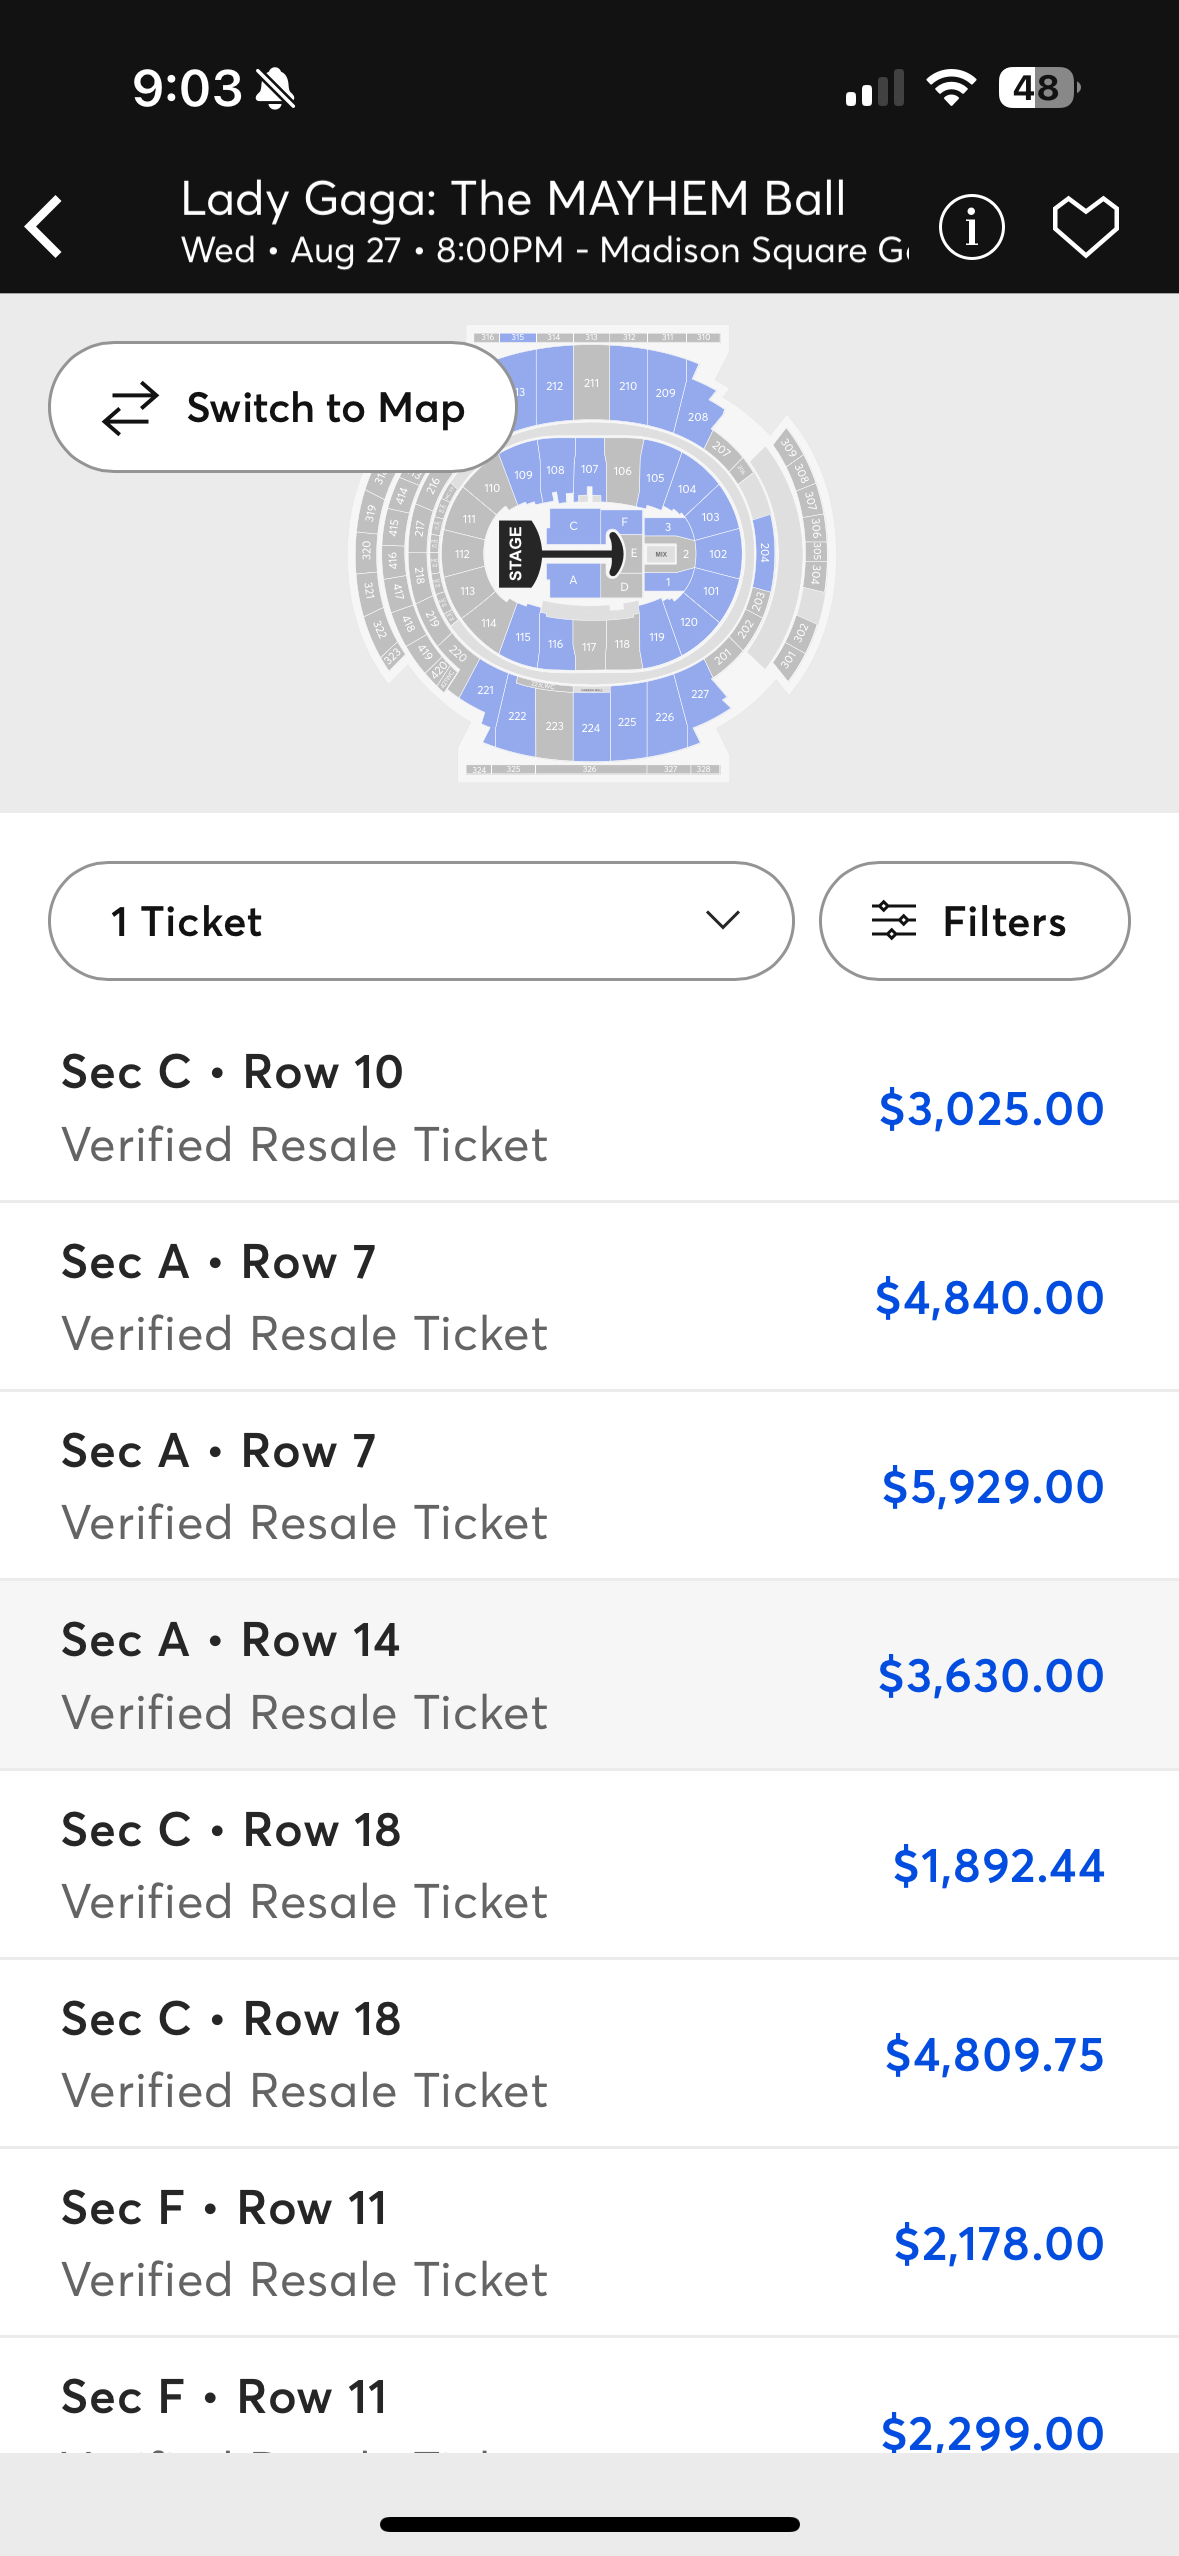Tap the filter sliders icon
1179x2556 pixels.
tap(893, 921)
